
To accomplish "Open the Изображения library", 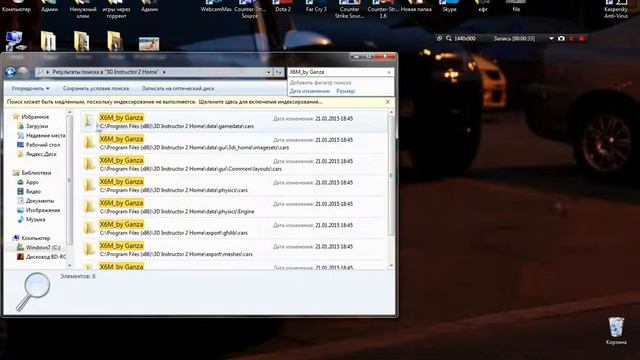I will [38, 210].
